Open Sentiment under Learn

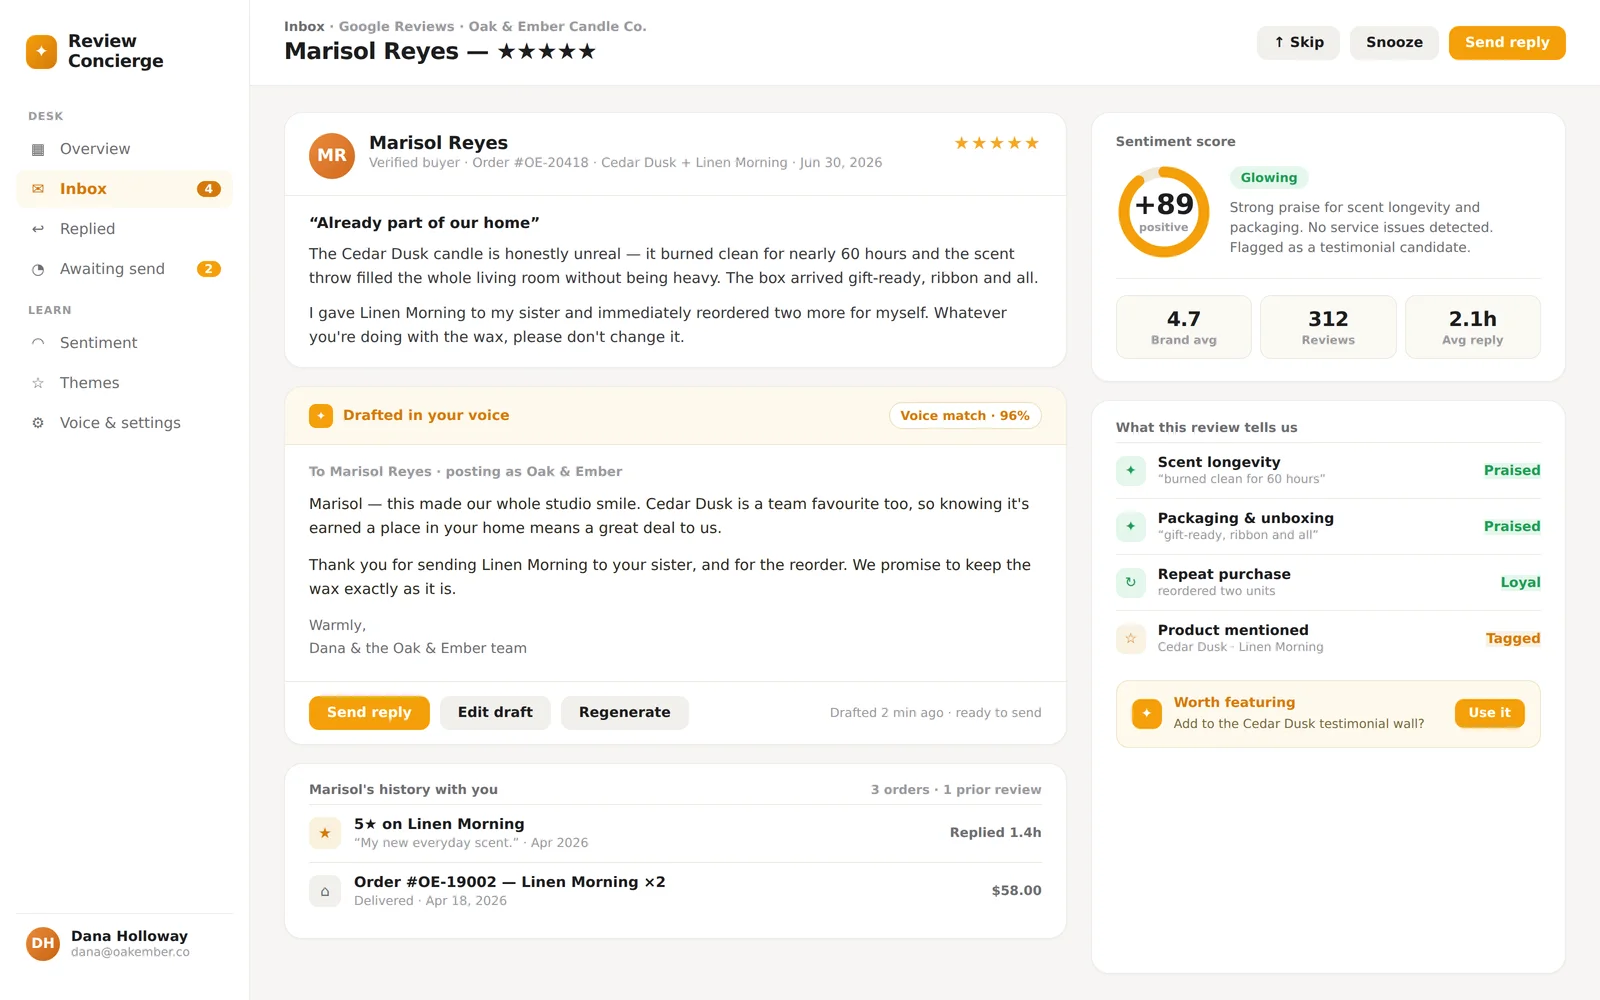[124, 343]
